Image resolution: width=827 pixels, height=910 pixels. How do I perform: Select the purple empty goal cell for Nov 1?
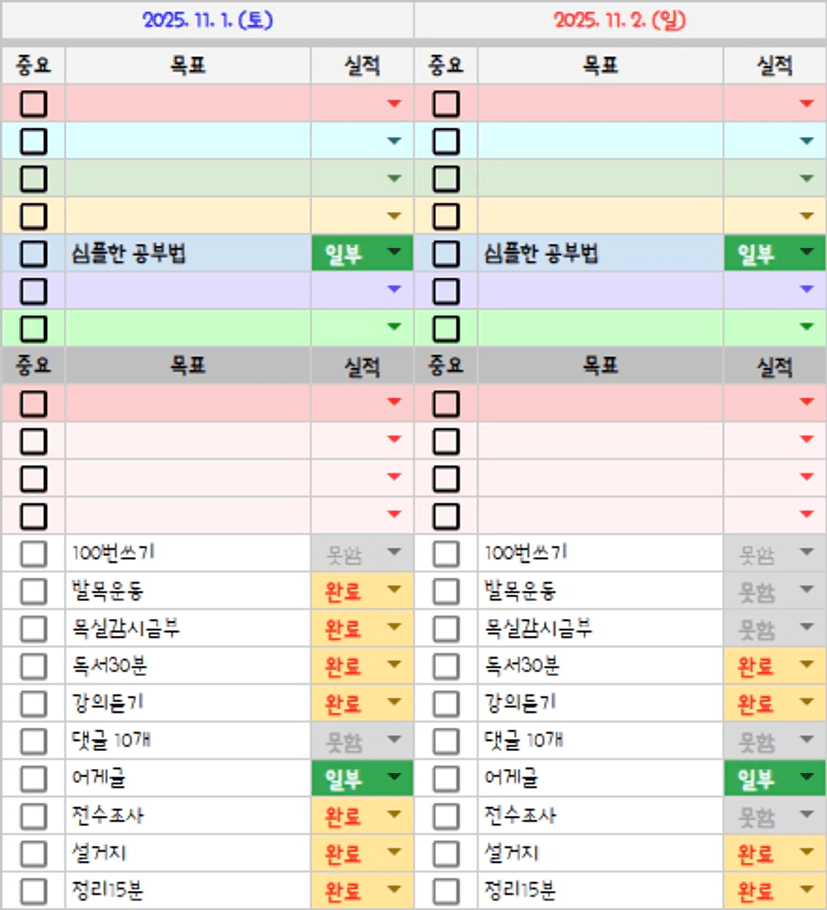click(x=188, y=291)
